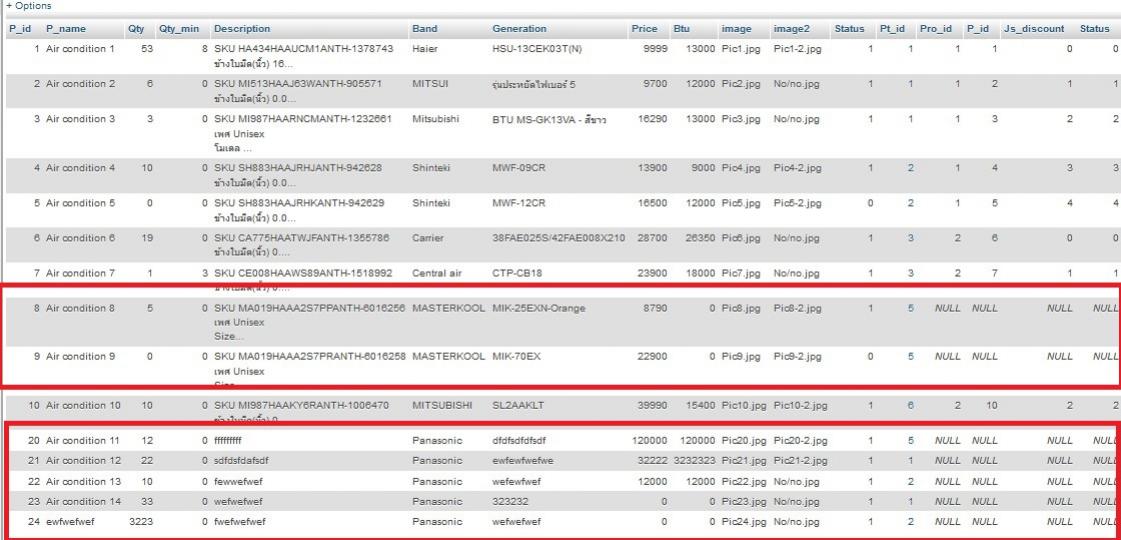This screenshot has width=1121, height=540.
Task: Sort by the Price column header
Action: [x=644, y=29]
